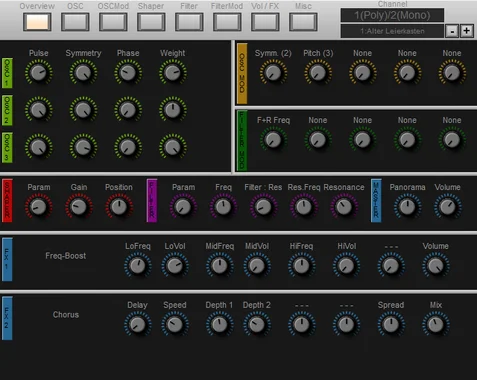Image resolution: width=477 pixels, height=380 pixels.
Task: Click the Symm. (2) OSC MOD knob
Action: [273, 73]
